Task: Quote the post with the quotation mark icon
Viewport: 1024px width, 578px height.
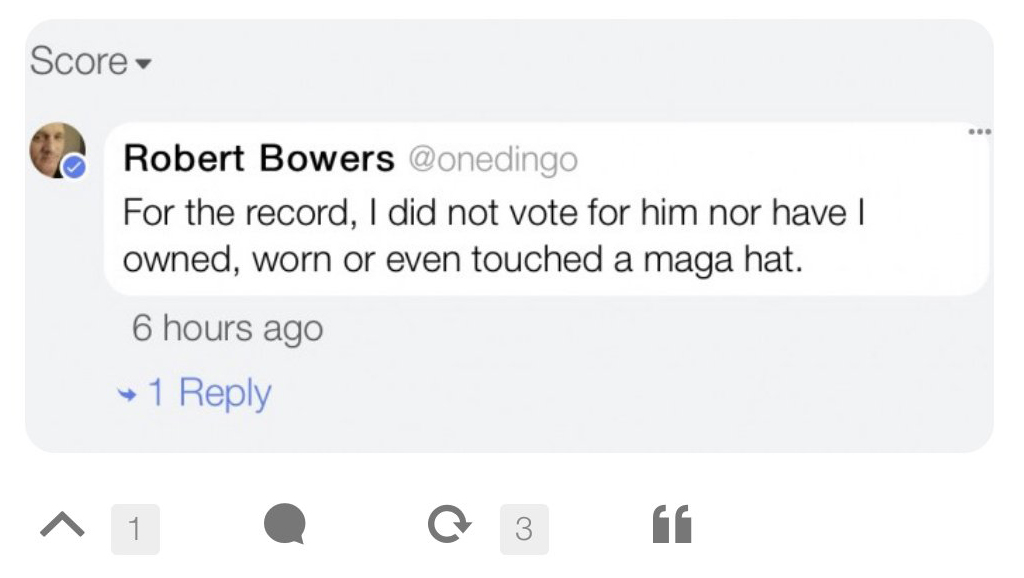Action: click(x=671, y=525)
